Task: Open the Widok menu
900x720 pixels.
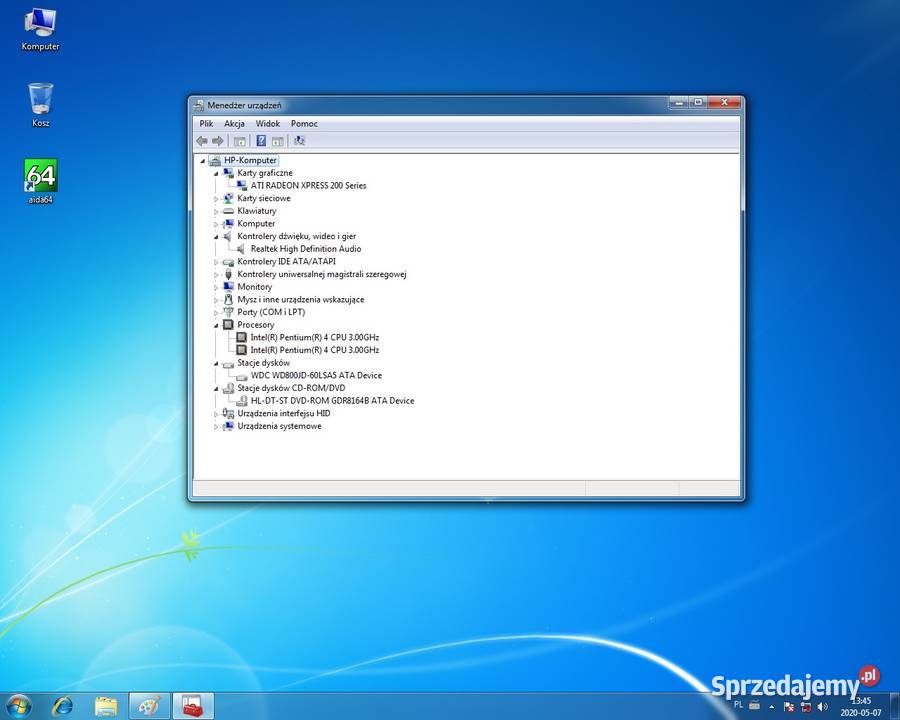Action: [267, 123]
